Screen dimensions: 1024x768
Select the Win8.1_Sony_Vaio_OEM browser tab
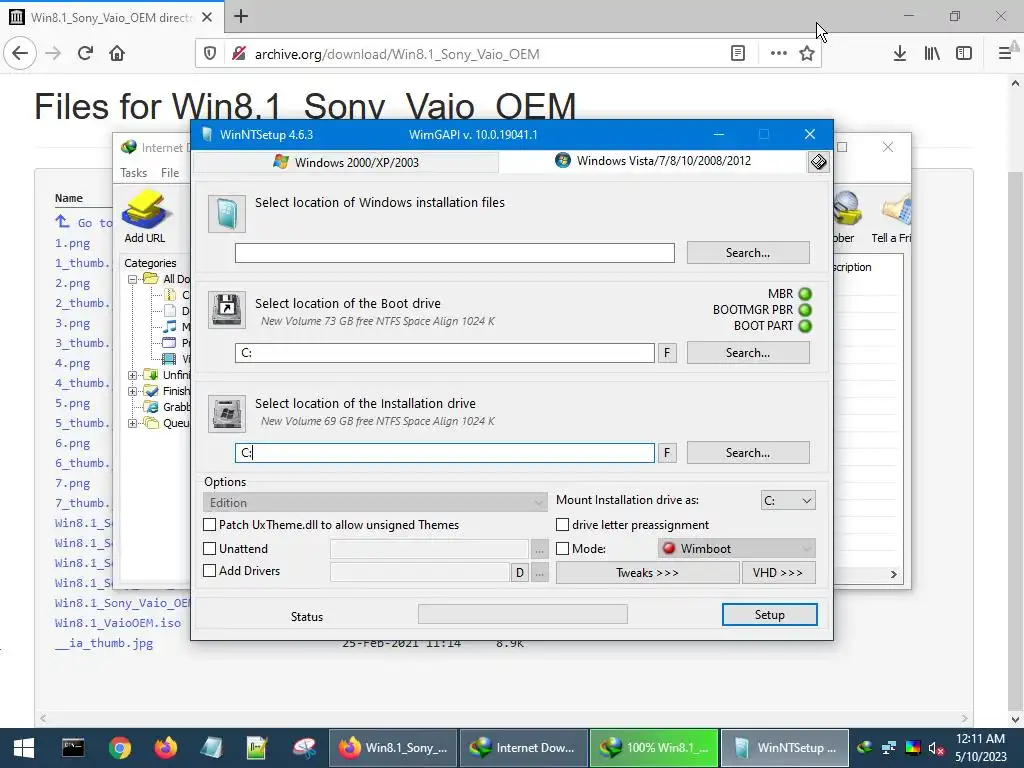pyautogui.click(x=111, y=17)
